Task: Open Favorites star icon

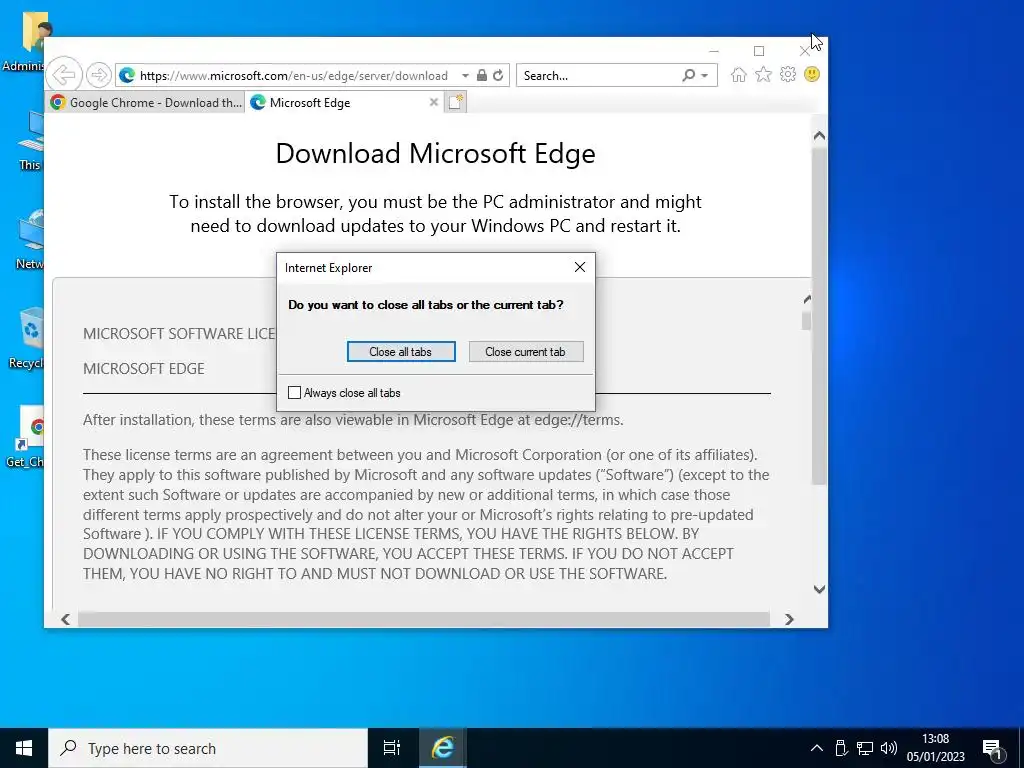Action: pyautogui.click(x=763, y=74)
